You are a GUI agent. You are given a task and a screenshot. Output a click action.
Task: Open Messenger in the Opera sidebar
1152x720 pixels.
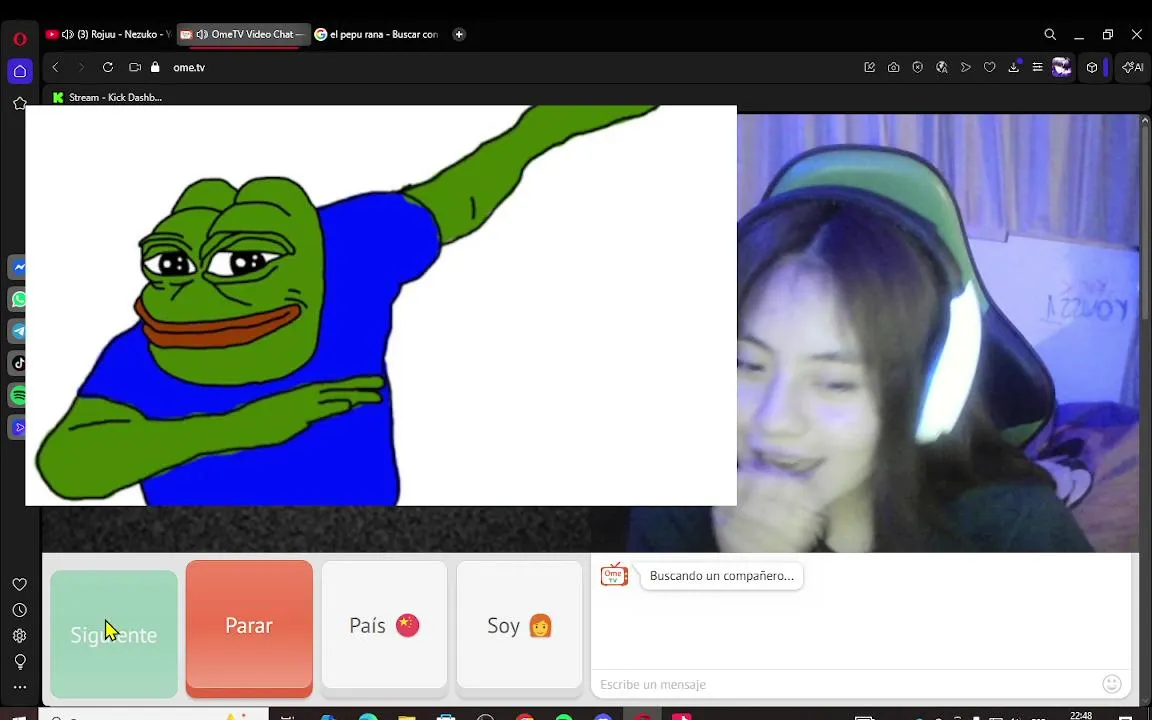click(x=19, y=267)
